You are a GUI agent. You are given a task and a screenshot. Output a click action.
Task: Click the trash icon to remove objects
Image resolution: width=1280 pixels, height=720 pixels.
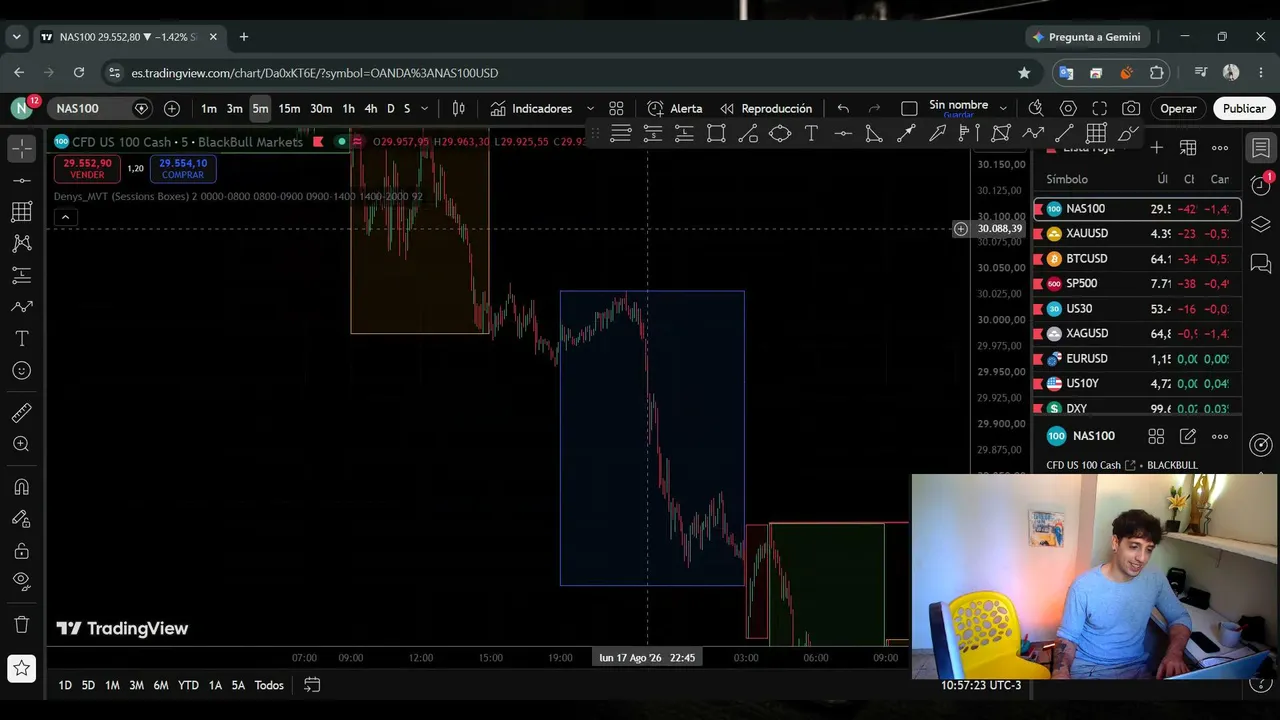tap(21, 625)
